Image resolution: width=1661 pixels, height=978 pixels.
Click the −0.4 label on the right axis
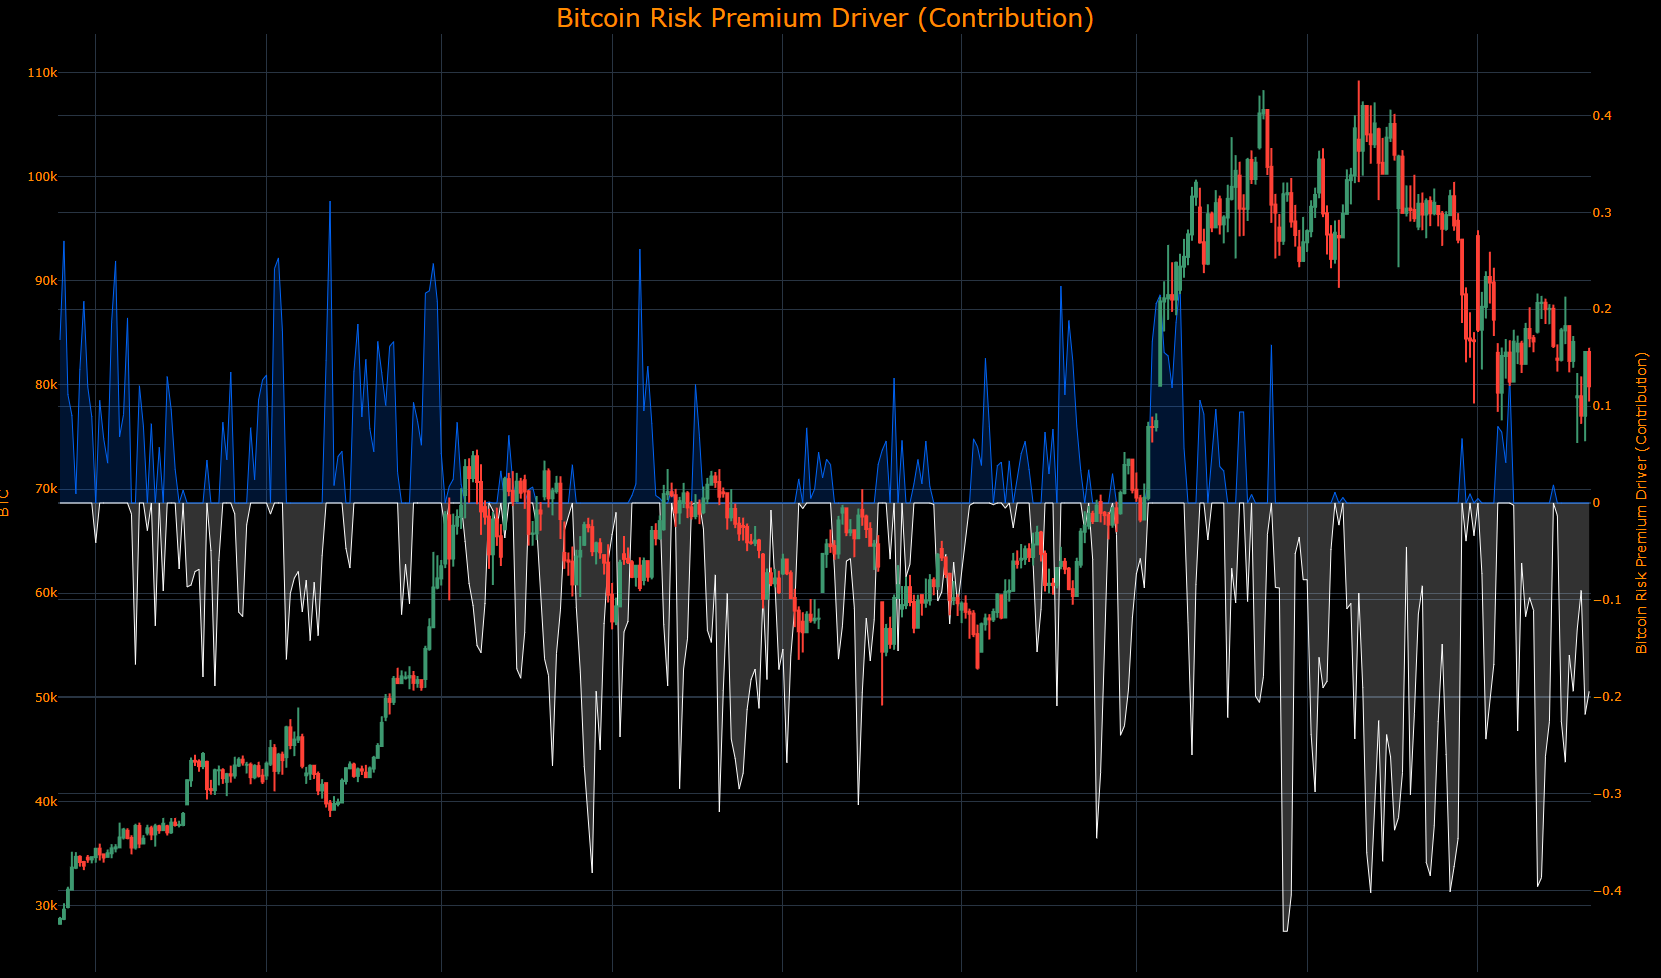[1607, 891]
